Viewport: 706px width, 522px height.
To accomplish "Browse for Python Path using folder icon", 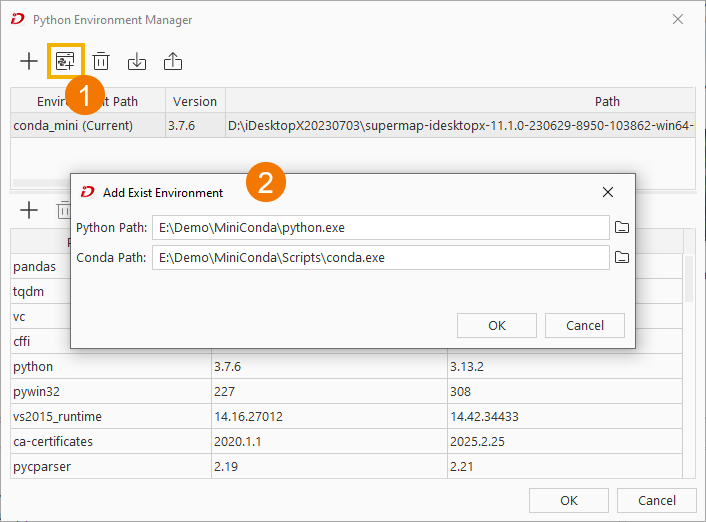I will tap(622, 228).
